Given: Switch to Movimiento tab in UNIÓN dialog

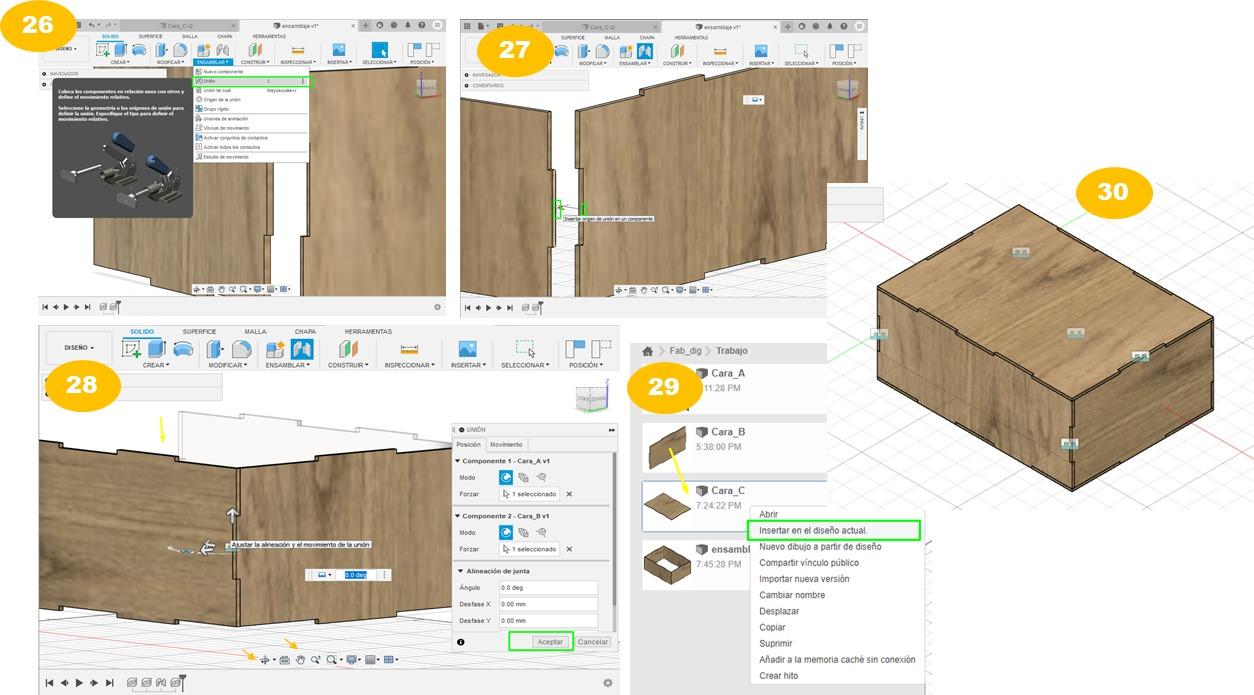Looking at the screenshot, I should click(x=505, y=444).
